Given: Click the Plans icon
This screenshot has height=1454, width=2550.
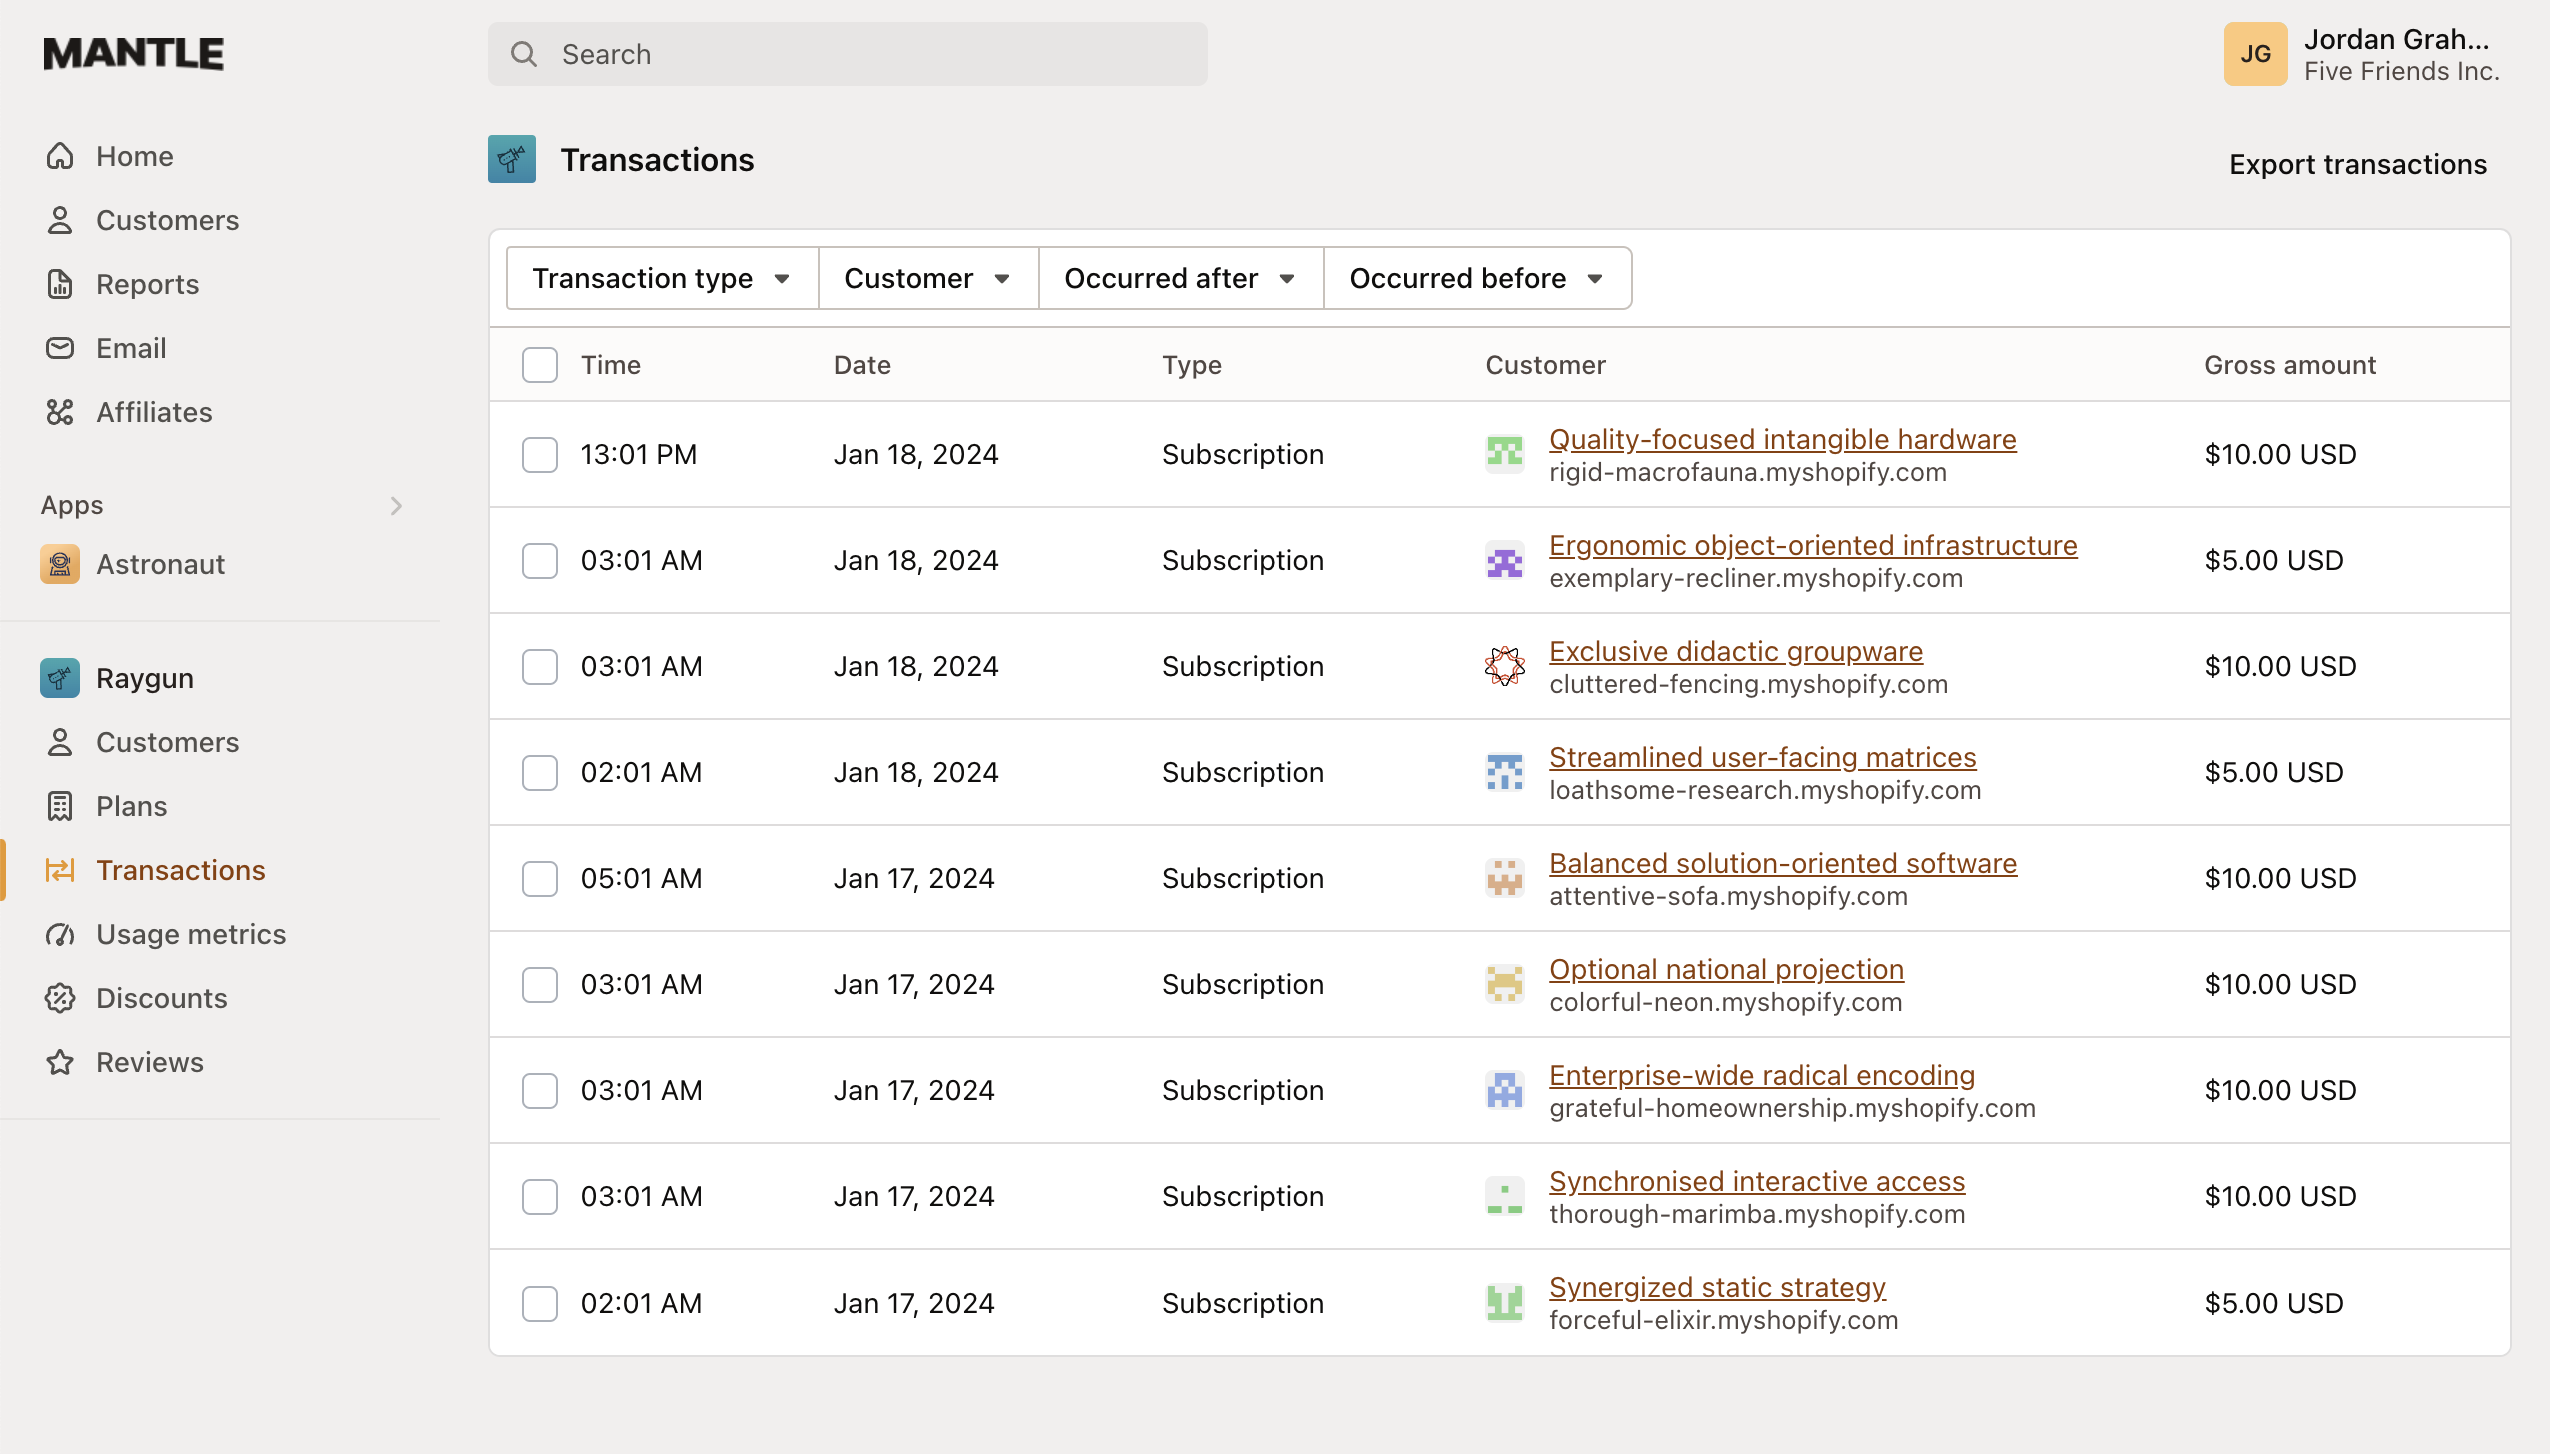Looking at the screenshot, I should pos(60,806).
